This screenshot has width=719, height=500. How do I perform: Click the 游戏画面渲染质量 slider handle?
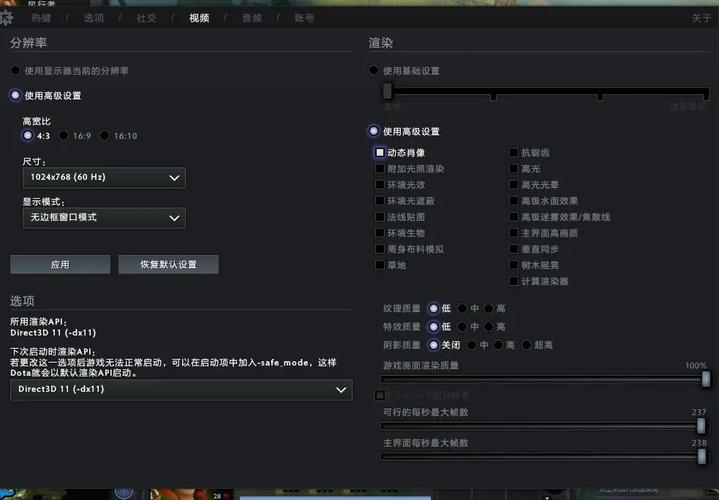[706, 379]
